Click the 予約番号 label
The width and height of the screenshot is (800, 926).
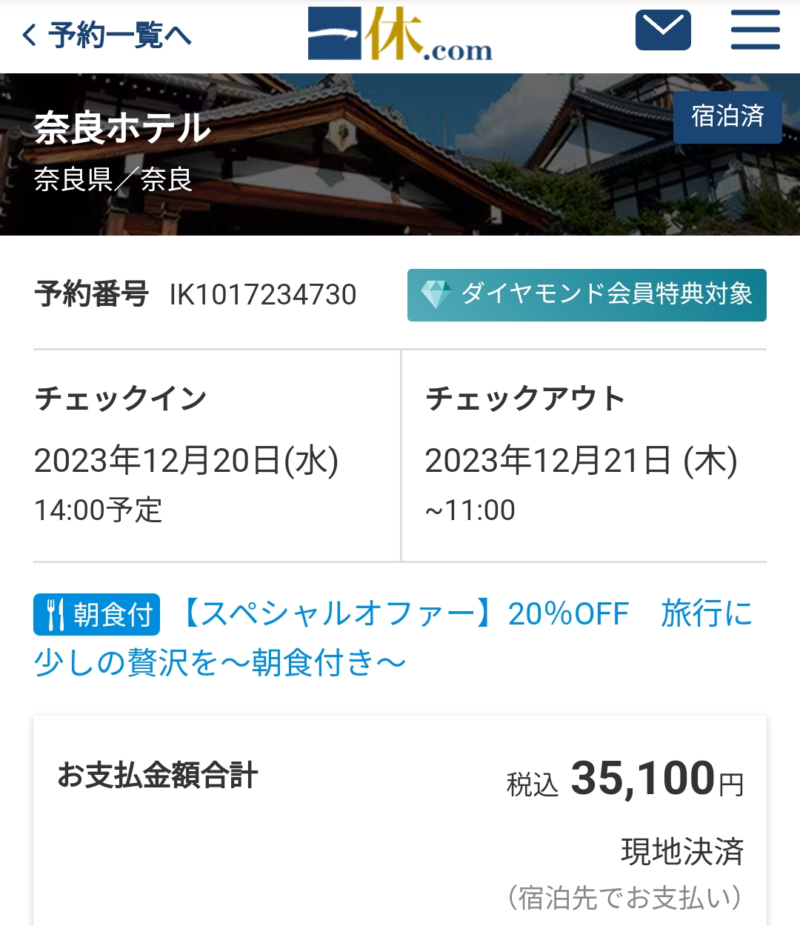[x=91, y=294]
